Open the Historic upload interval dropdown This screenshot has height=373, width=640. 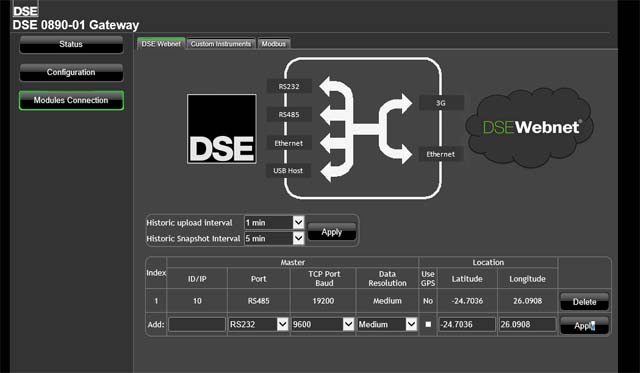(274, 222)
